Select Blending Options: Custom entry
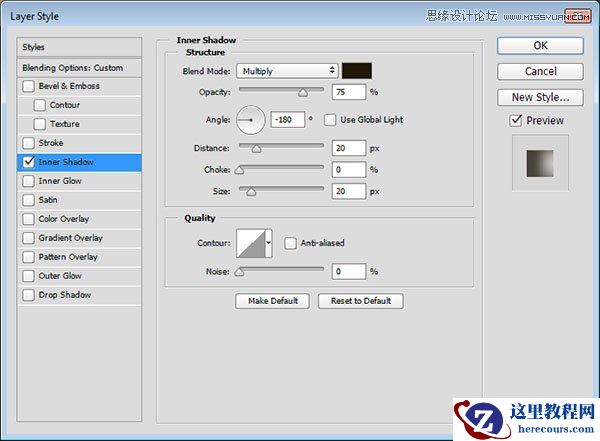This screenshot has height=441, width=600. 79,68
